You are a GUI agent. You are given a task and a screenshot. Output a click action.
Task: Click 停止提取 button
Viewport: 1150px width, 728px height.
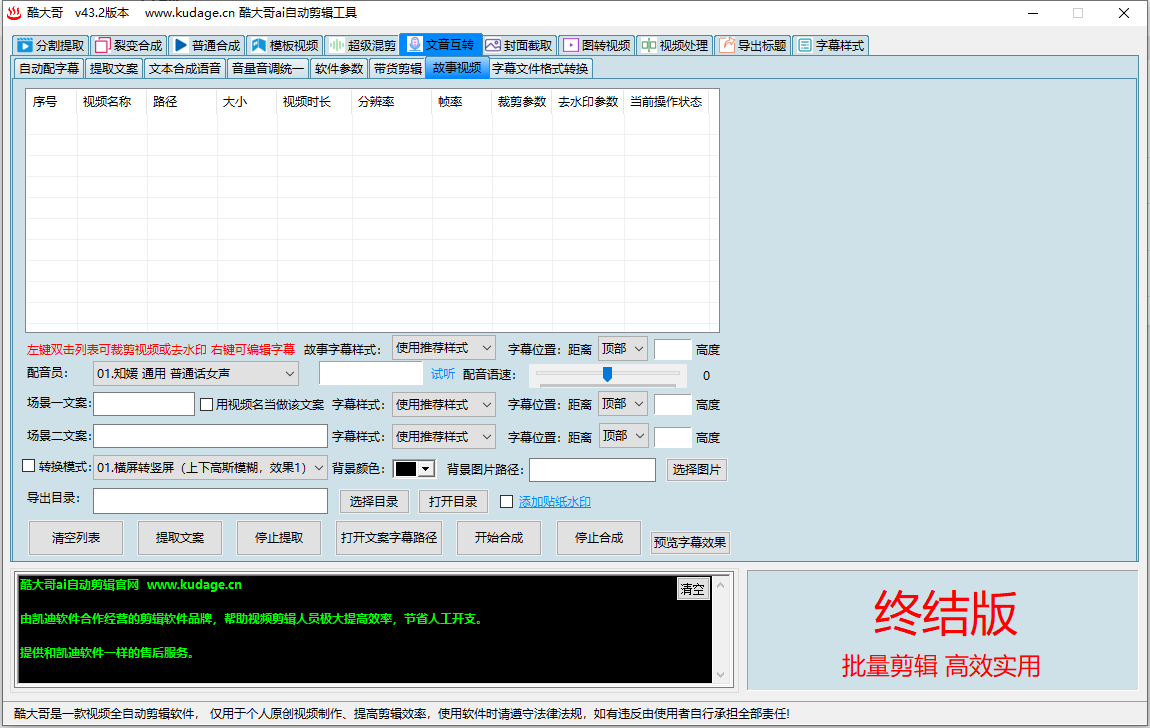pyautogui.click(x=279, y=537)
